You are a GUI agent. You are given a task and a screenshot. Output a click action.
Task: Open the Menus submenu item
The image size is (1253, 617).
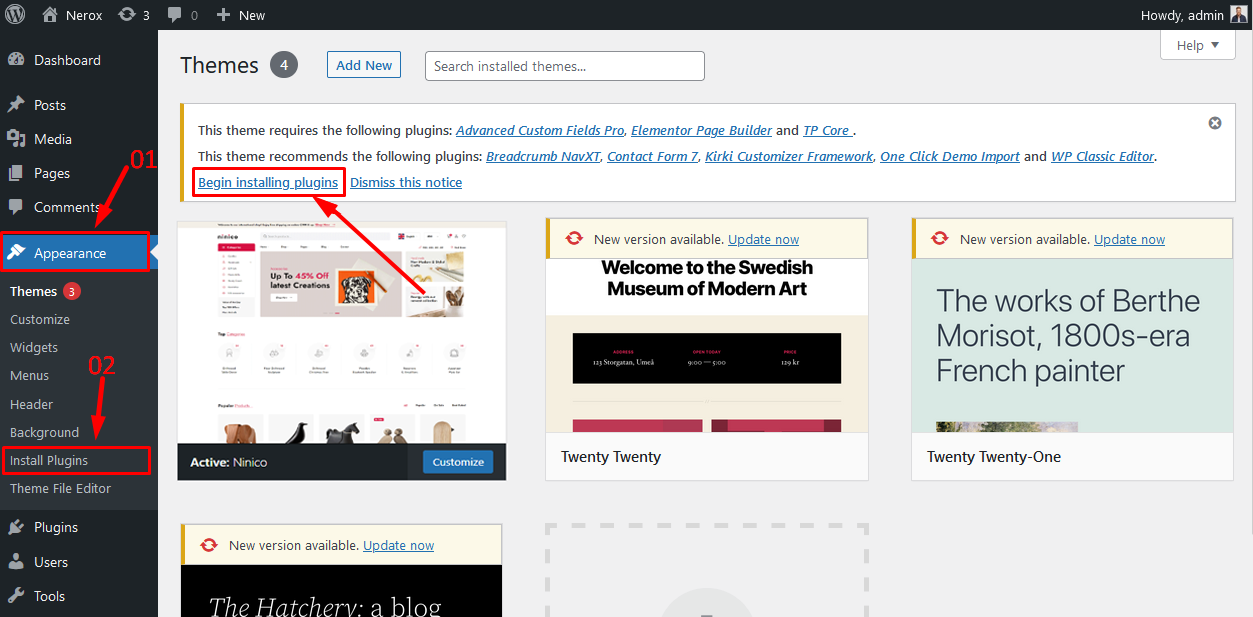(x=29, y=375)
